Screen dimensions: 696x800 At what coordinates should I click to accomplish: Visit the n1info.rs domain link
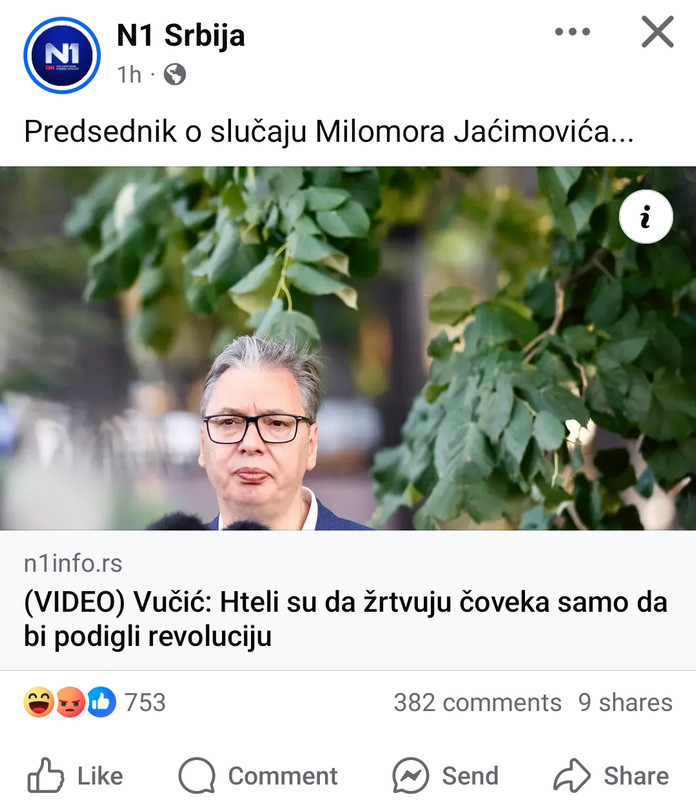[73, 564]
